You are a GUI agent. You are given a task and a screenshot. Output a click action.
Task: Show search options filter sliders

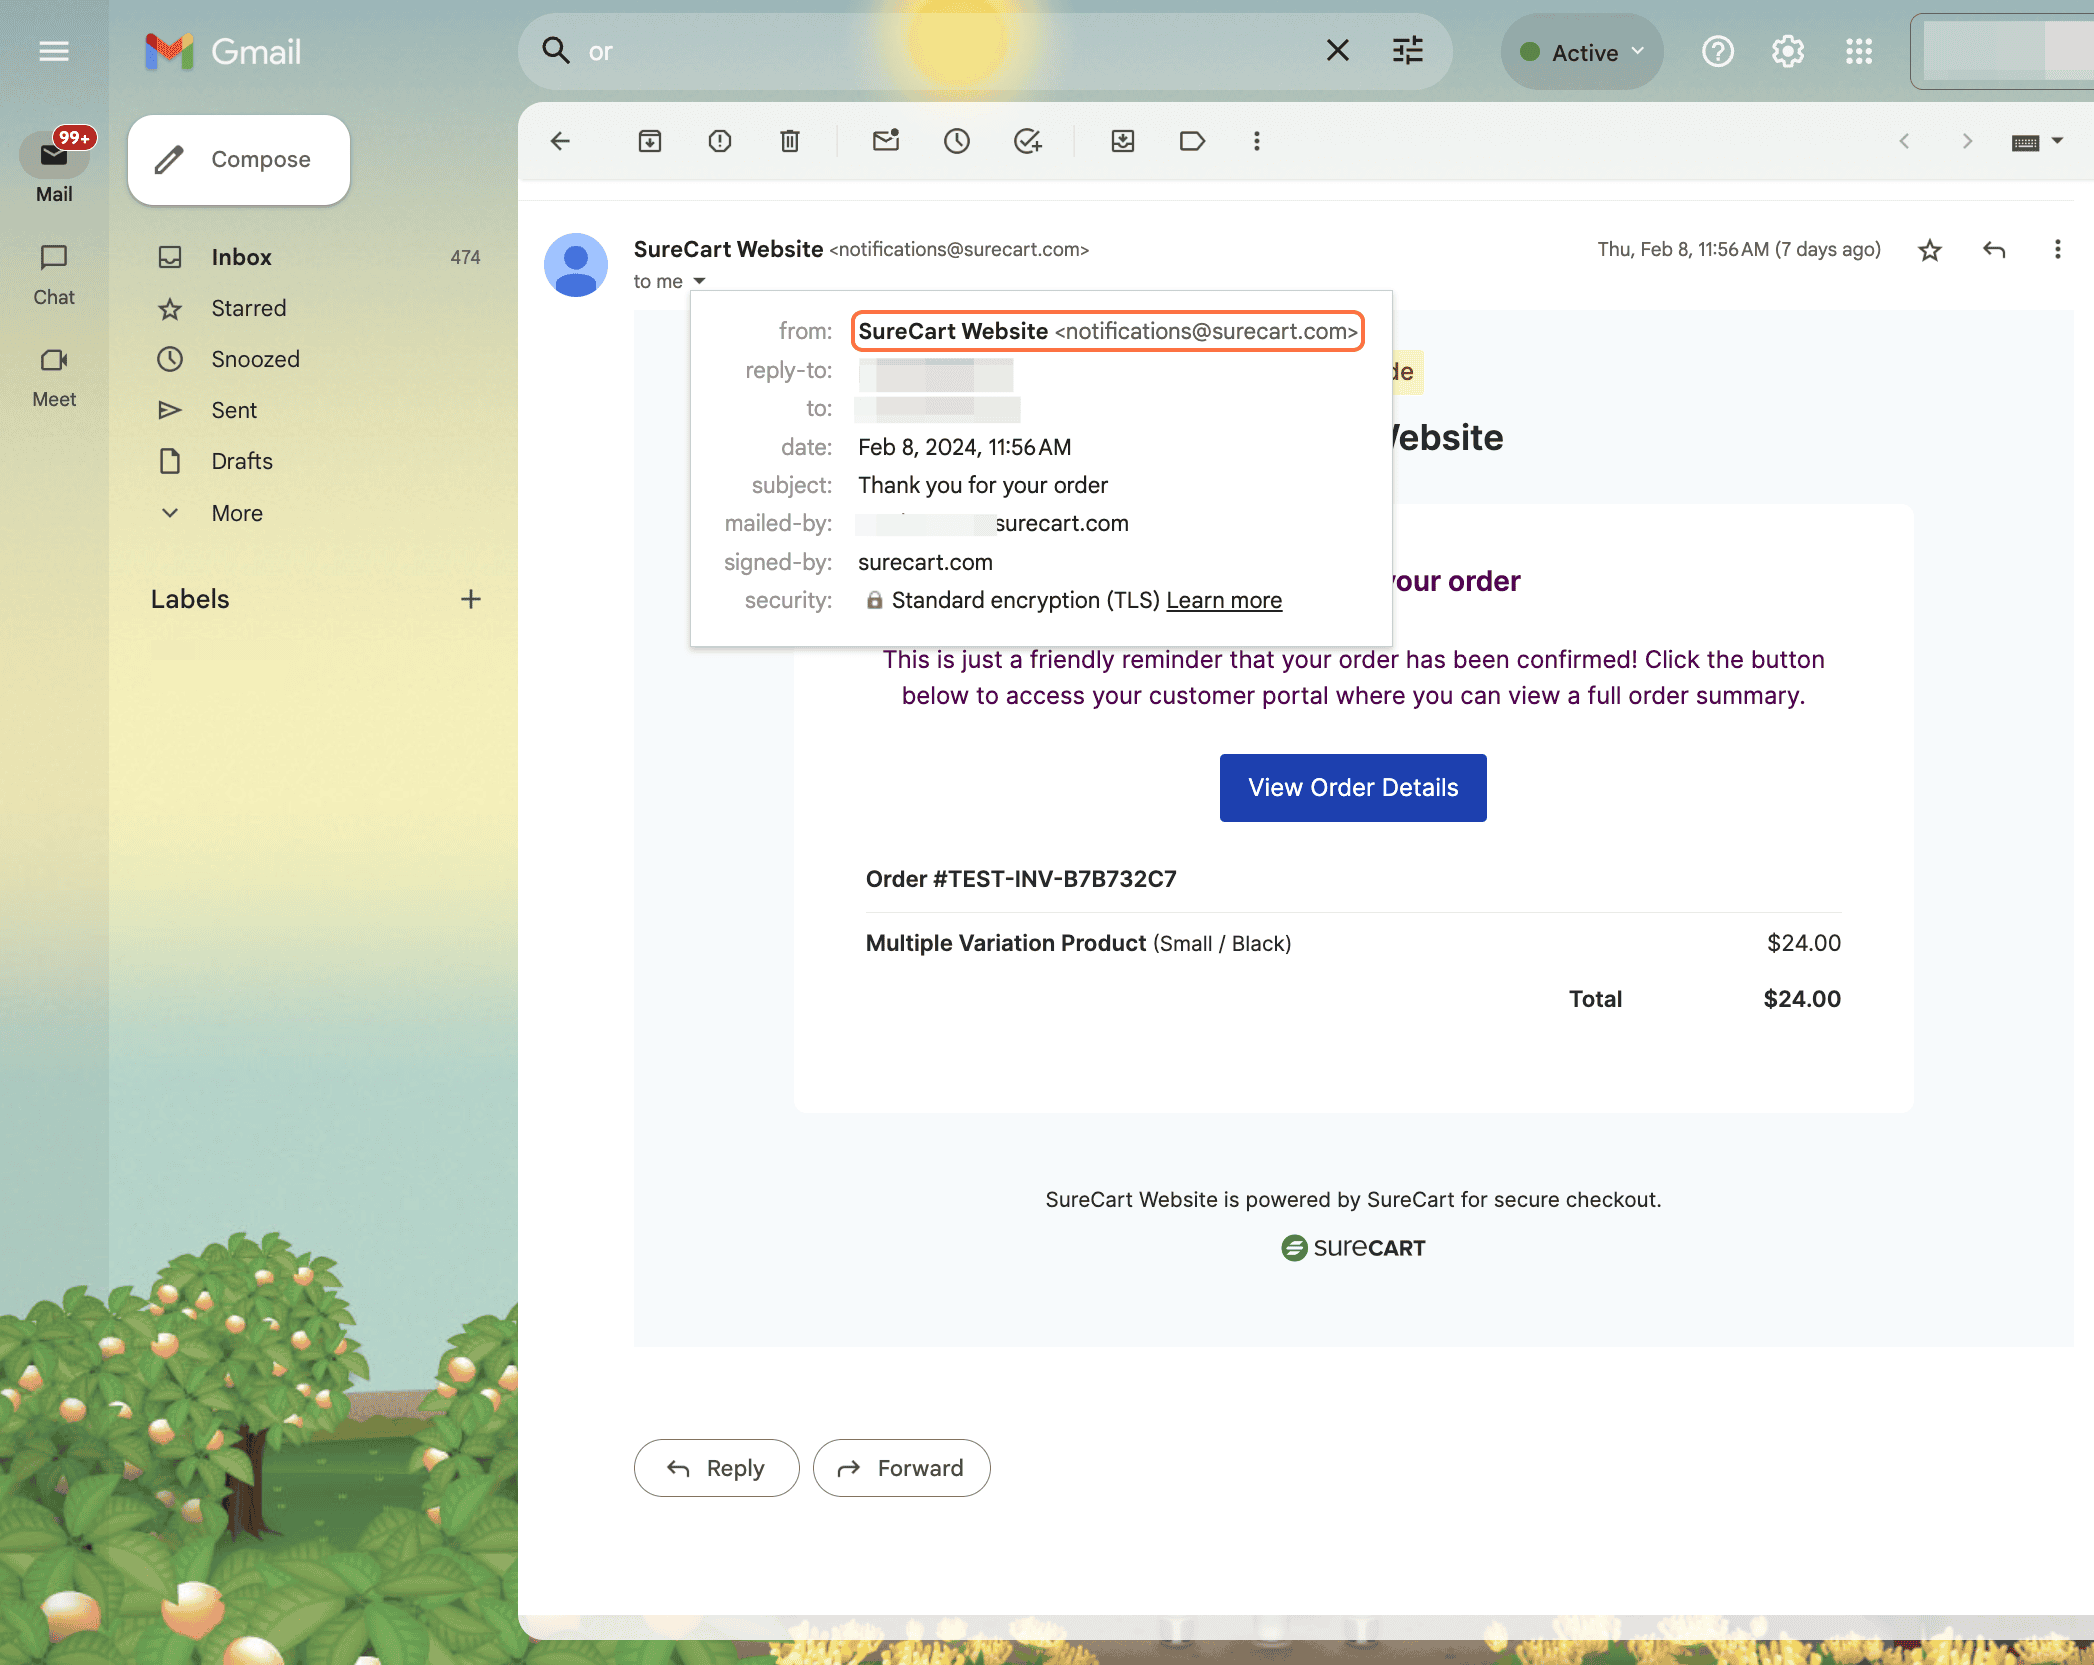[x=1408, y=51]
